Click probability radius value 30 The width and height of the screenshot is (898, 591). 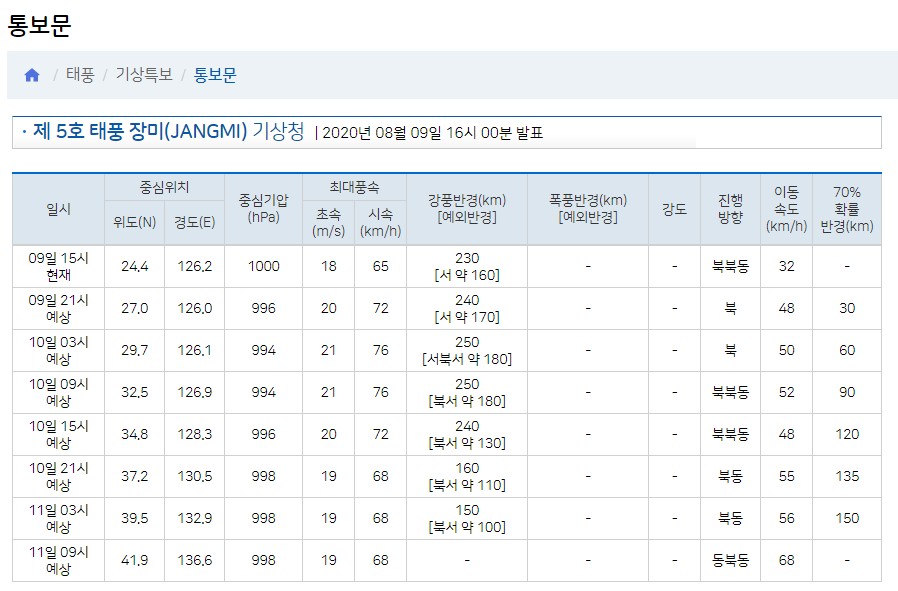point(847,308)
